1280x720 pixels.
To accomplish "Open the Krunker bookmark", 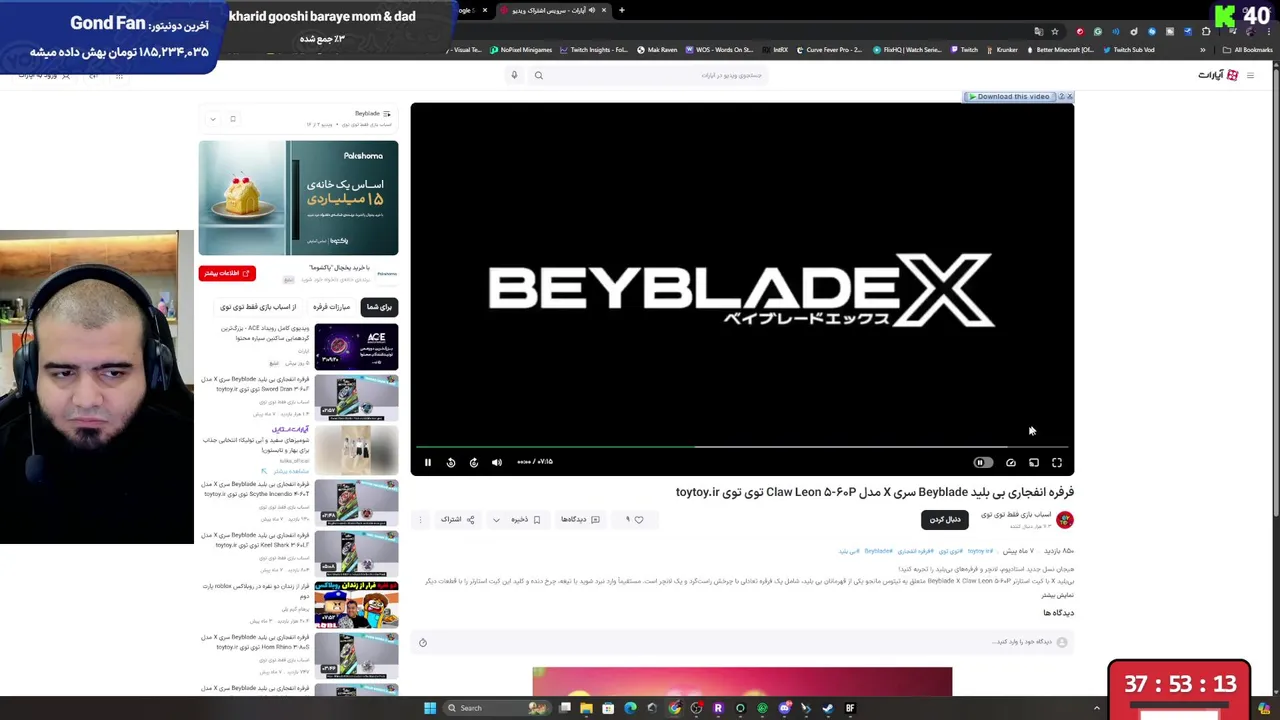I will pos(1002,50).
